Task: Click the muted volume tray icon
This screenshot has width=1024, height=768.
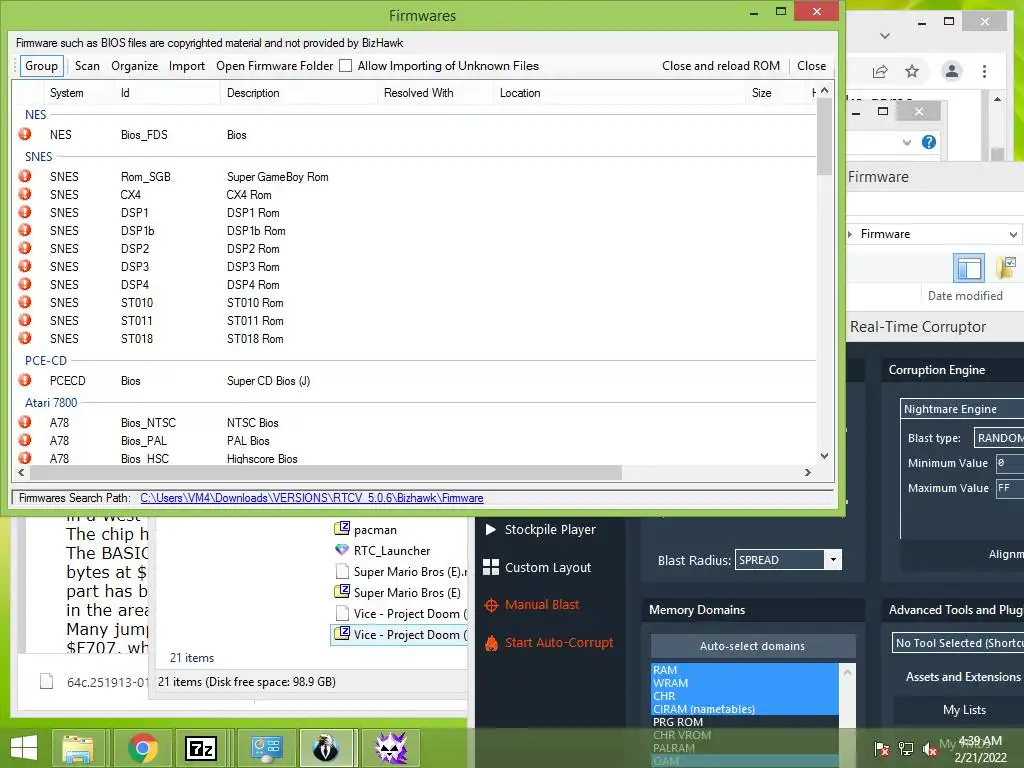Action: [x=930, y=748]
